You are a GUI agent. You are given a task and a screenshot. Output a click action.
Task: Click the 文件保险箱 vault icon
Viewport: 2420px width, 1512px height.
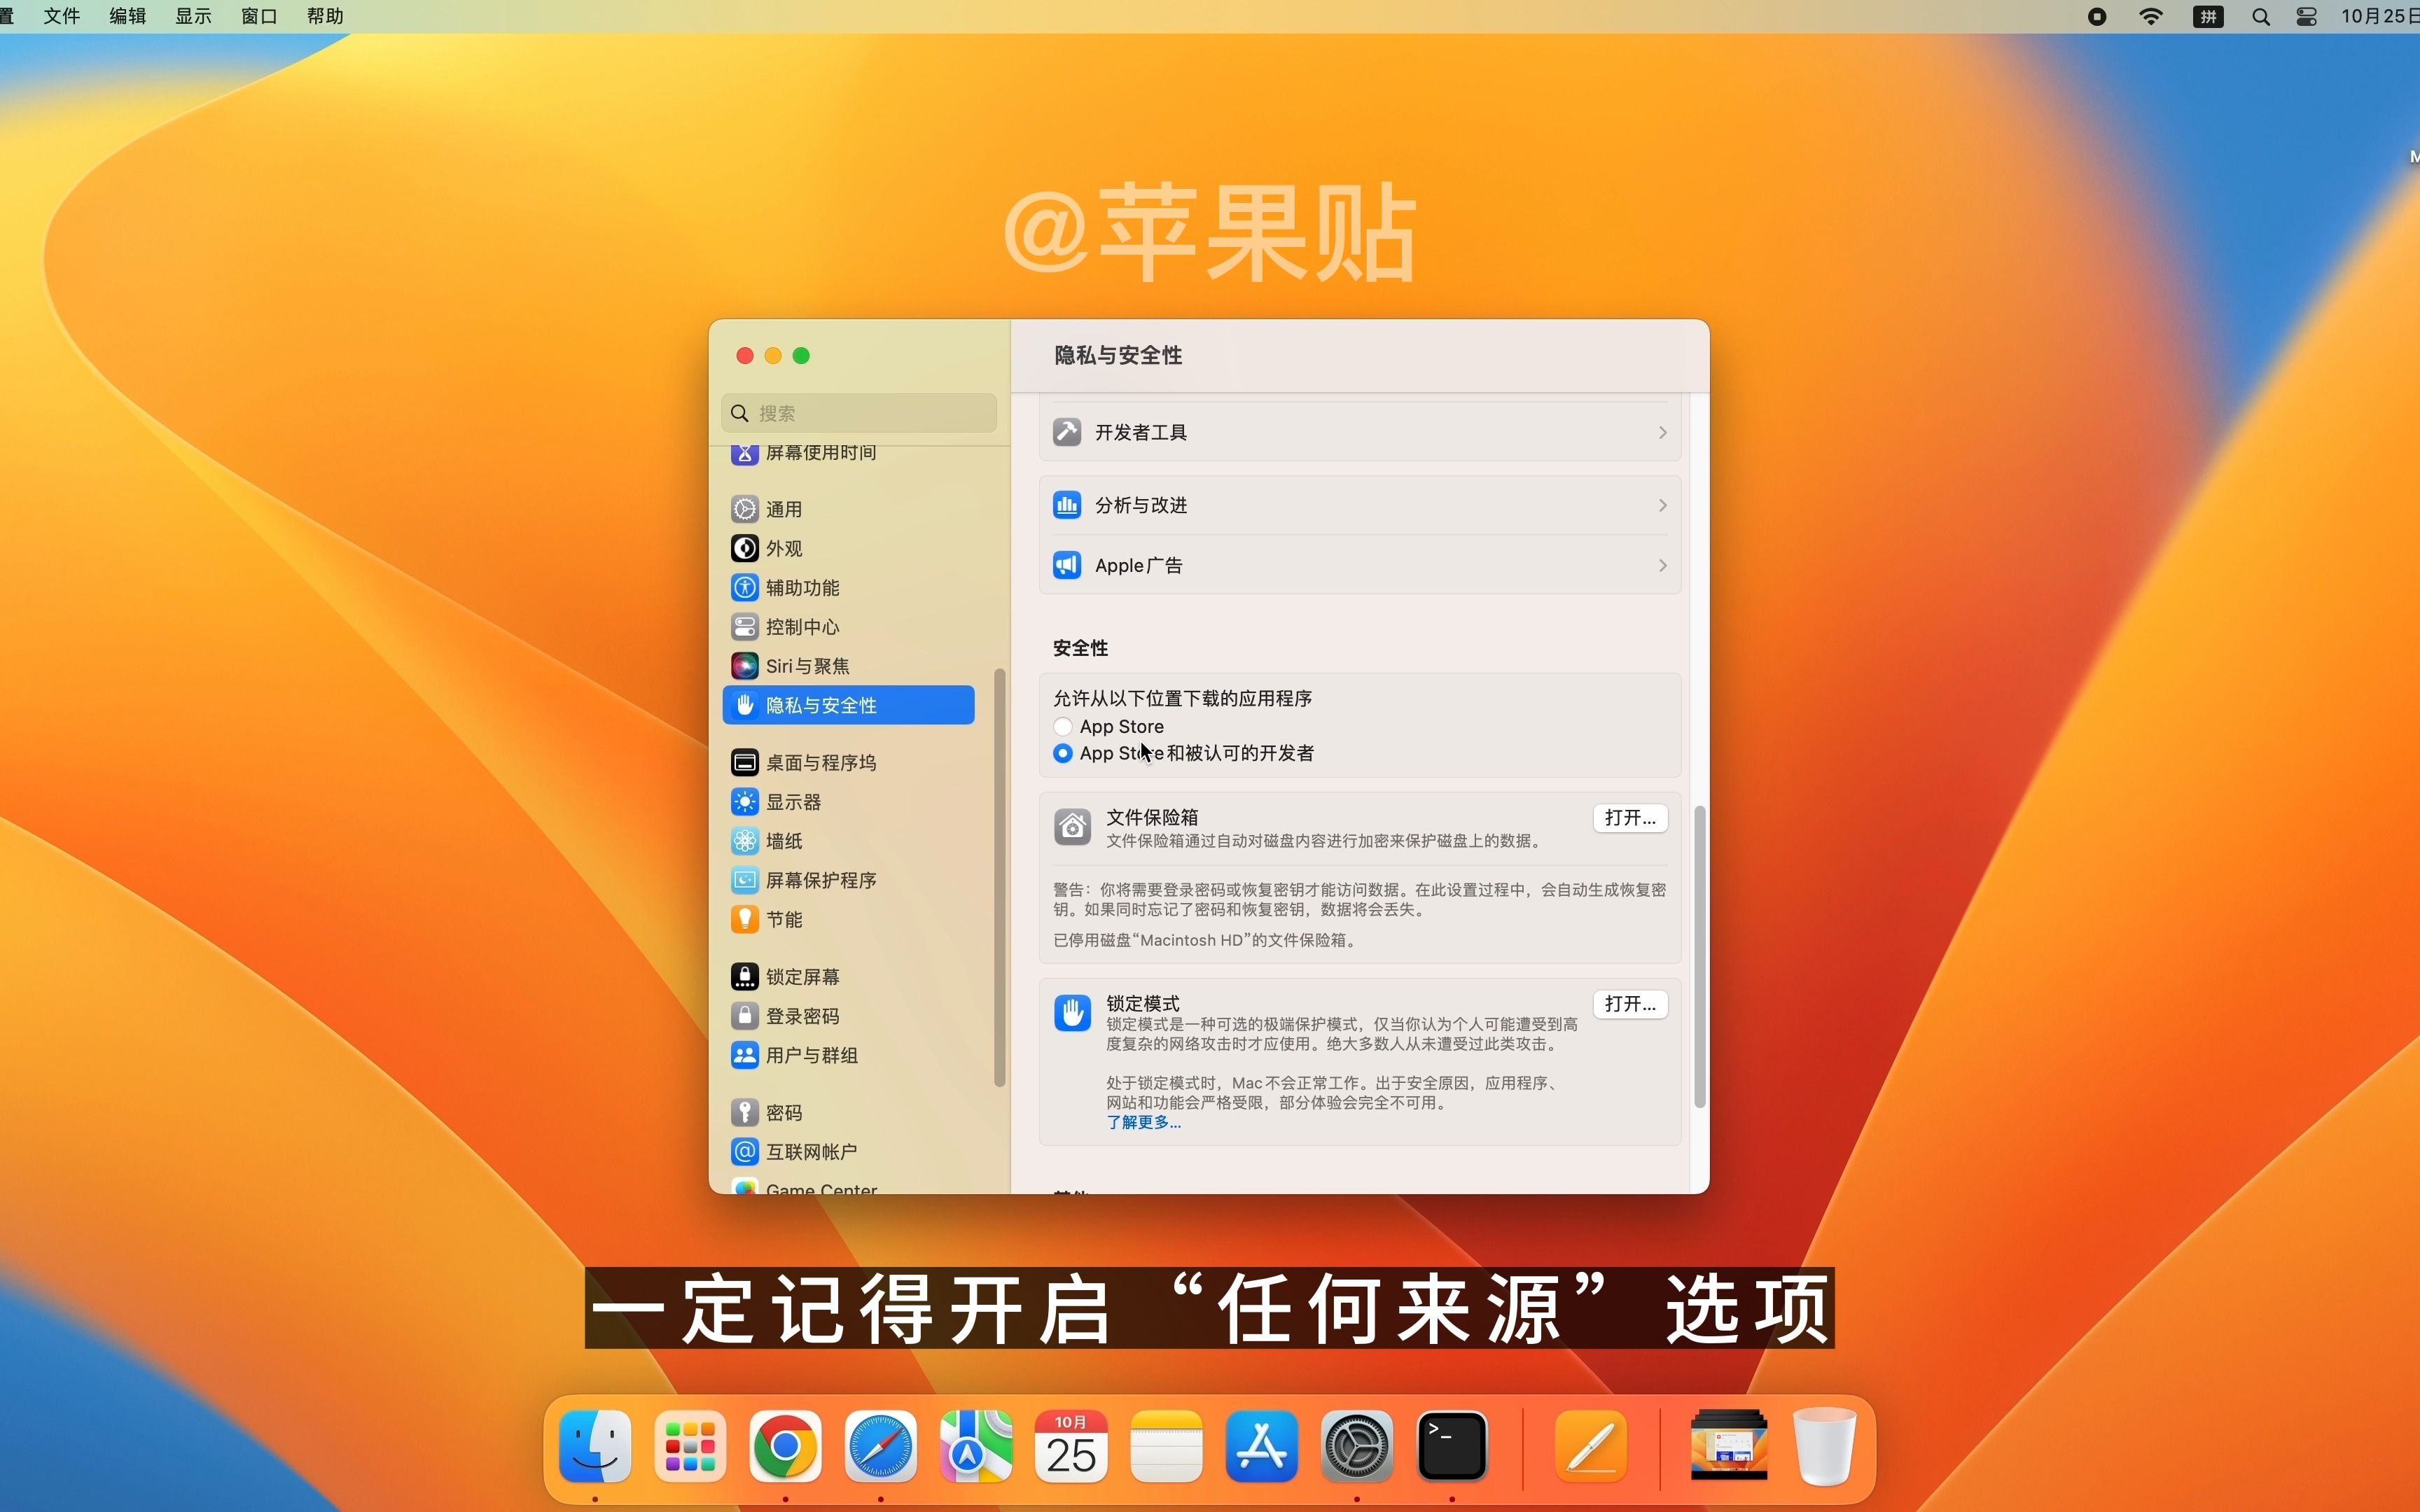point(1072,827)
